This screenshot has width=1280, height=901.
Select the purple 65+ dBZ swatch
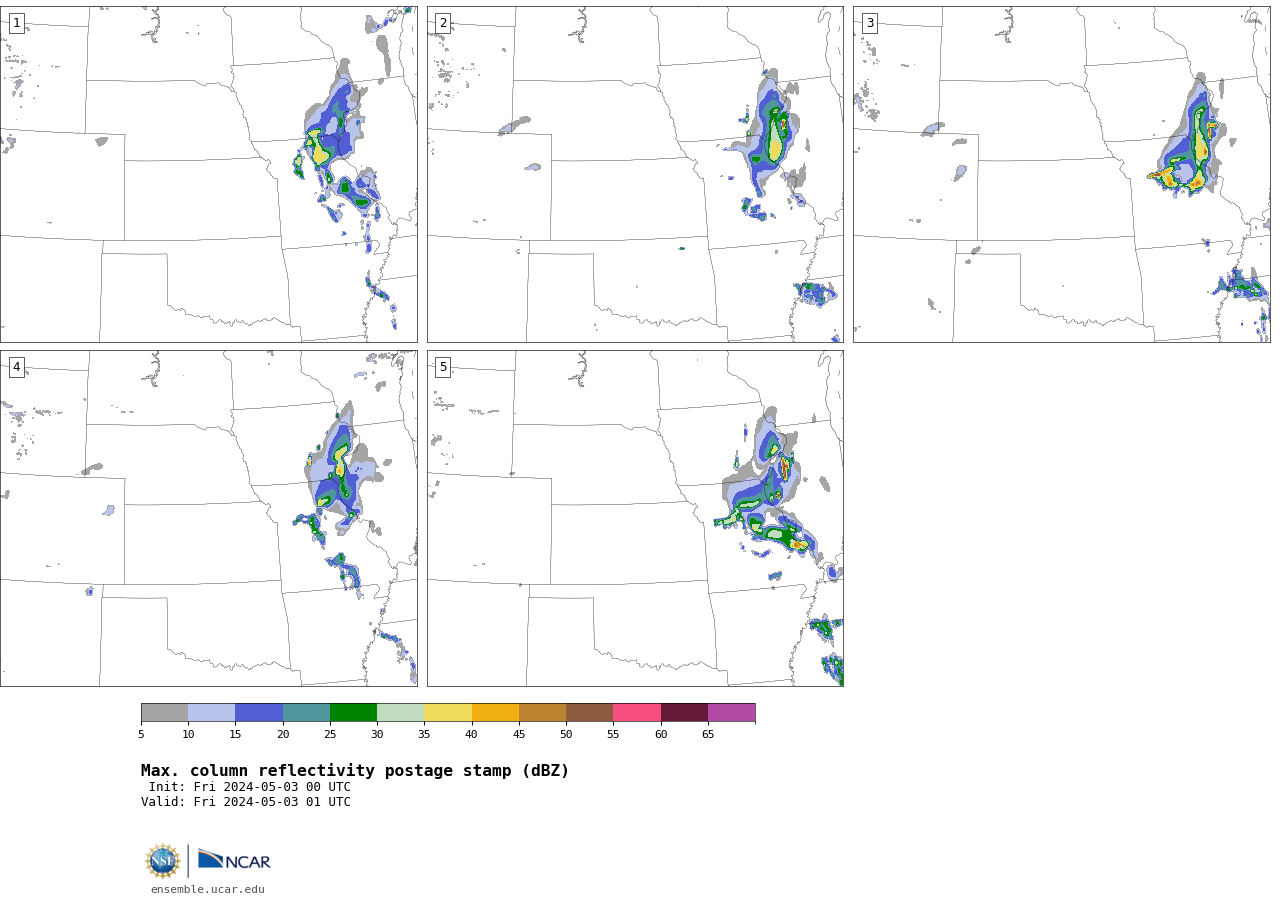[x=731, y=712]
